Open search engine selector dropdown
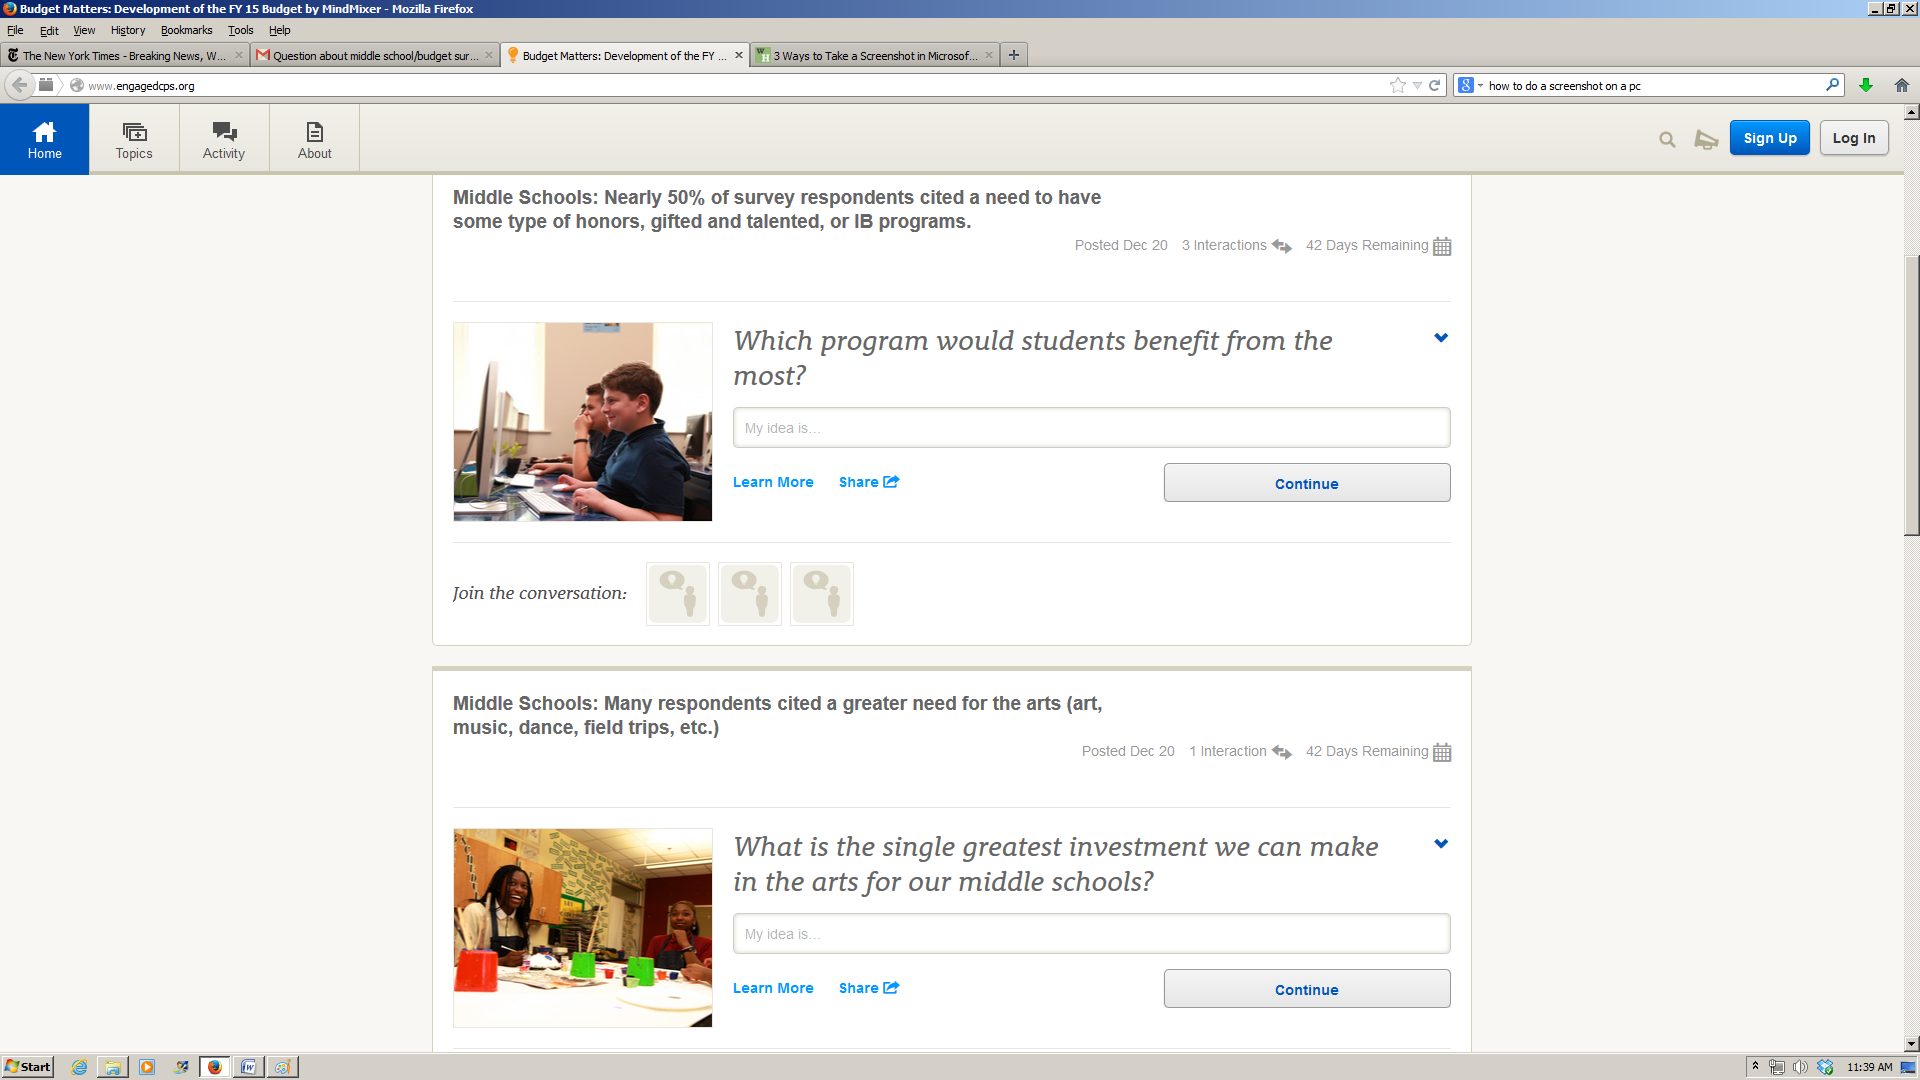 [1470, 85]
